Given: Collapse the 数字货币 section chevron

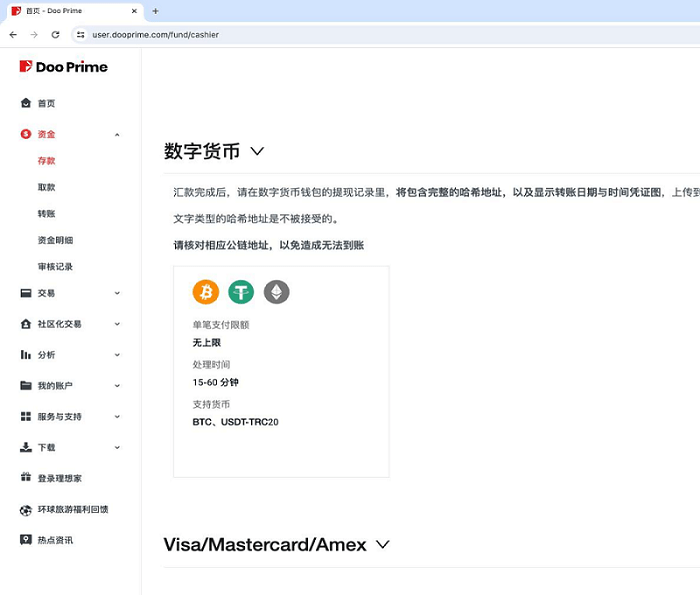Looking at the screenshot, I should (257, 151).
